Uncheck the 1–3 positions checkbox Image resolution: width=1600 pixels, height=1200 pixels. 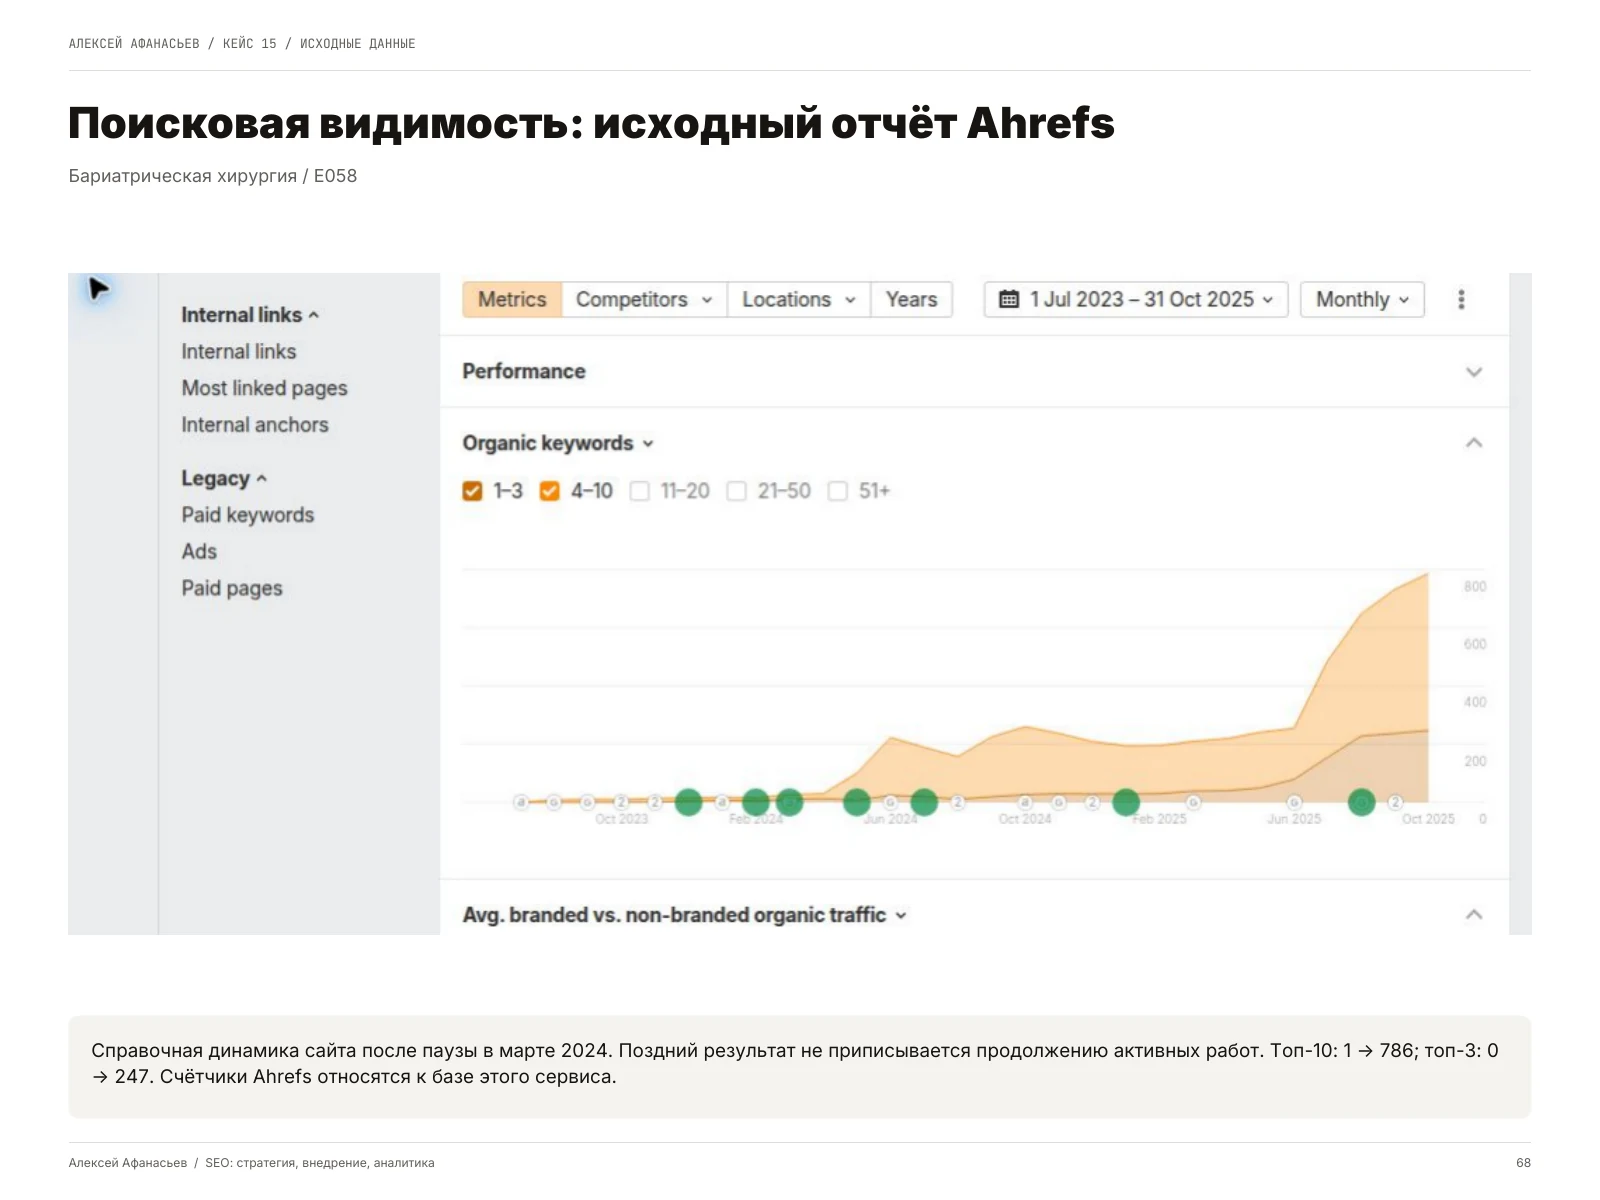pos(472,491)
